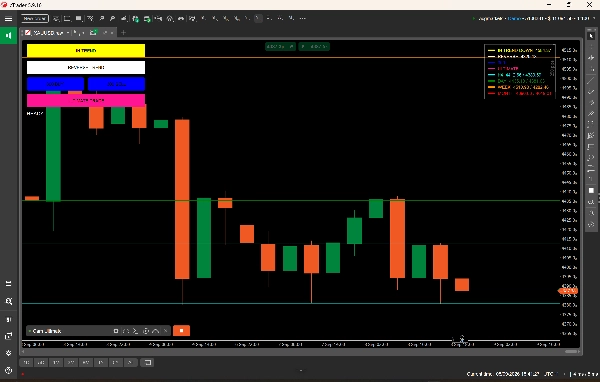Open the toolbar overflow three-dots menu
The width and height of the screenshot is (600, 382).
(x=303, y=18)
